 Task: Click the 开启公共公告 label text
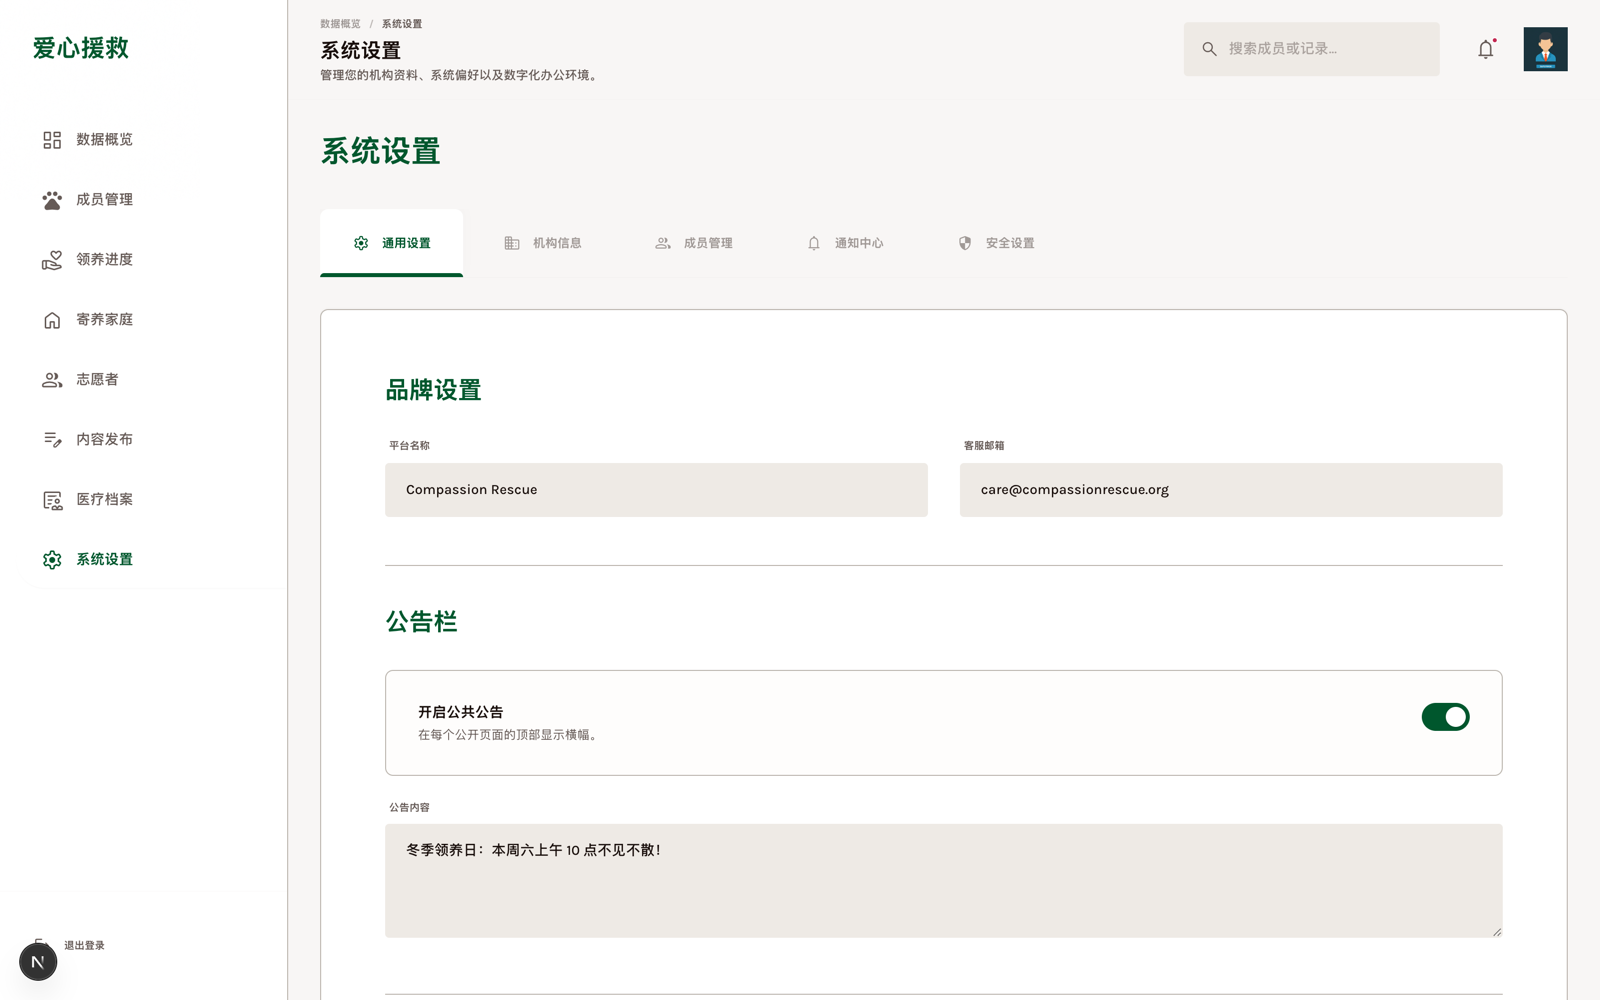(460, 712)
